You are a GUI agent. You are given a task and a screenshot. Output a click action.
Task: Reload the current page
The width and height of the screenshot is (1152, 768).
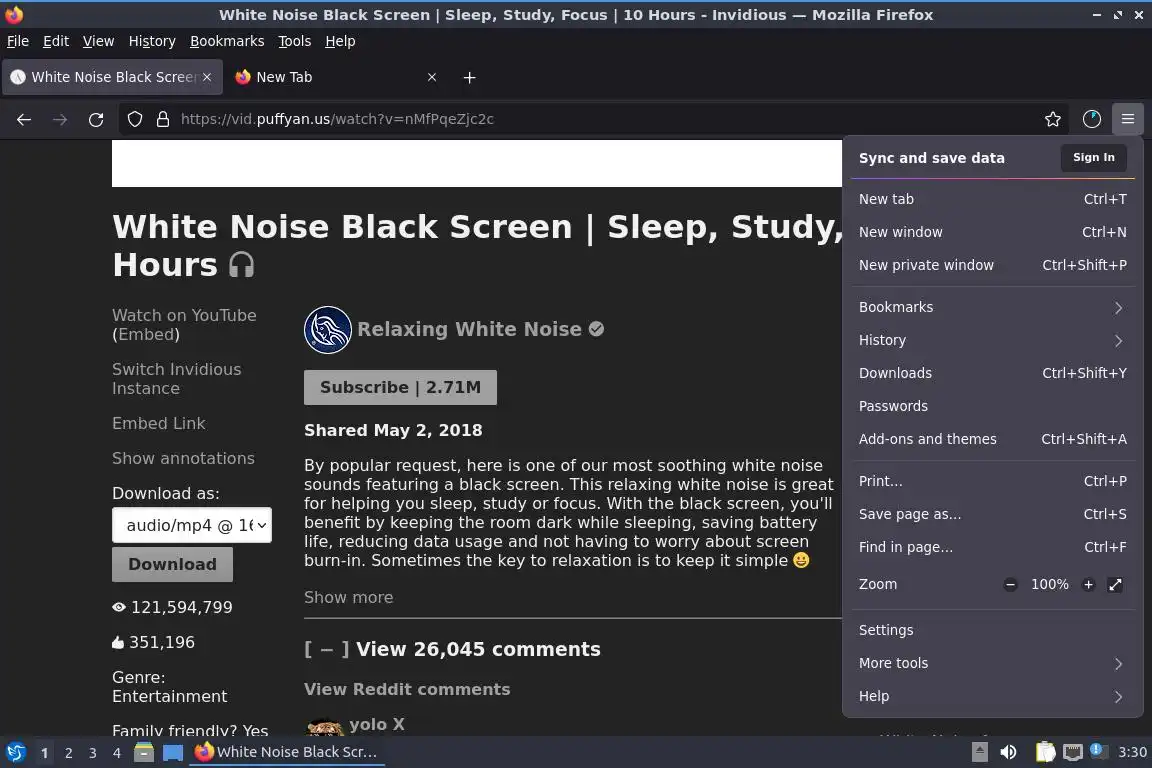[x=96, y=119]
